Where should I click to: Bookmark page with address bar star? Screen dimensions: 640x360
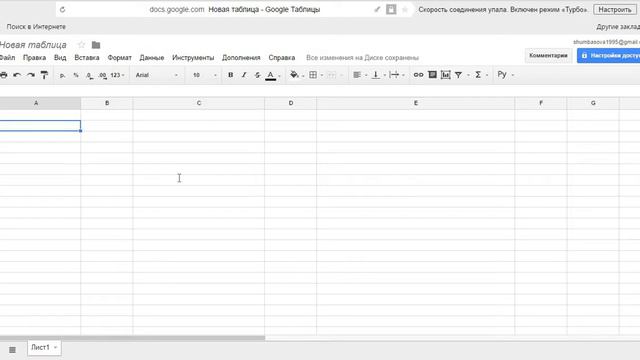point(404,9)
